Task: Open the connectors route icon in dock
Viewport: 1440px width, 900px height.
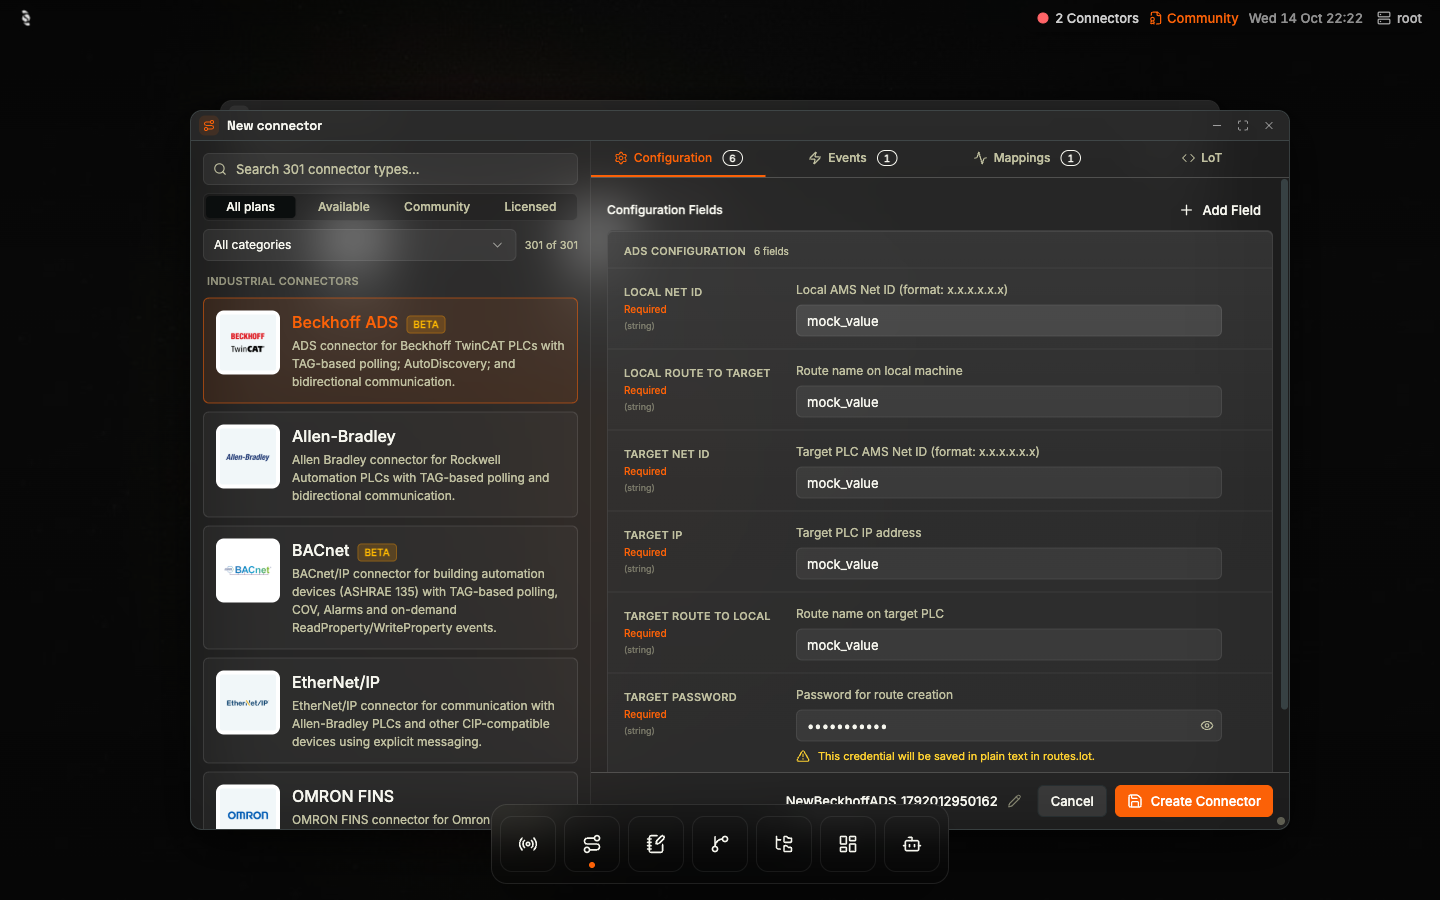Action: pos(592,844)
